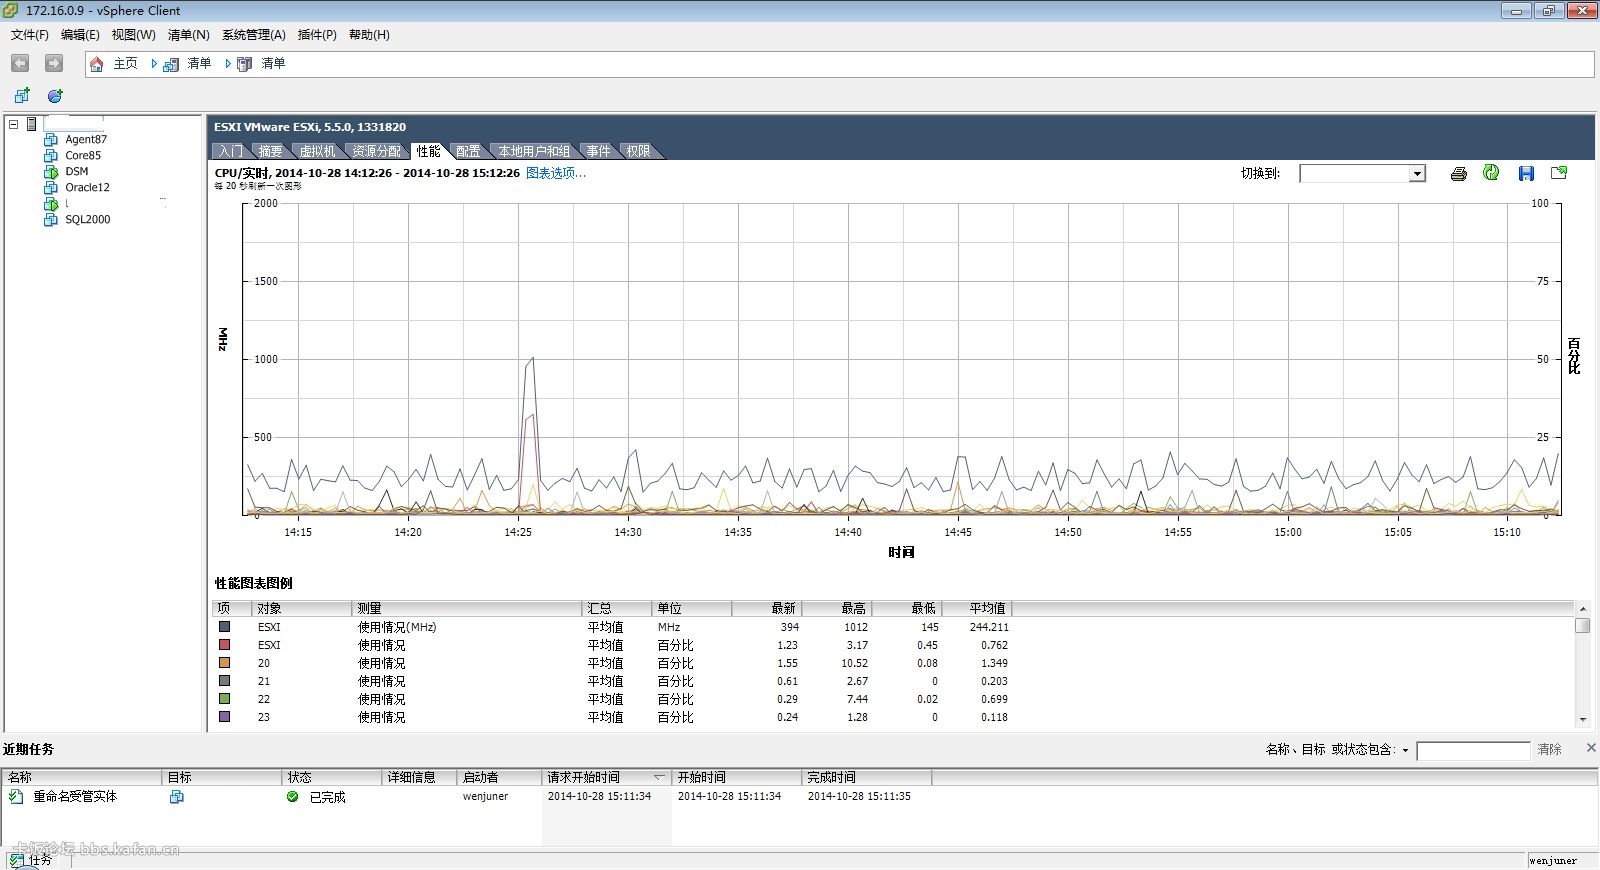
Task: Open the 编辑(E) menu
Action: click(80, 35)
